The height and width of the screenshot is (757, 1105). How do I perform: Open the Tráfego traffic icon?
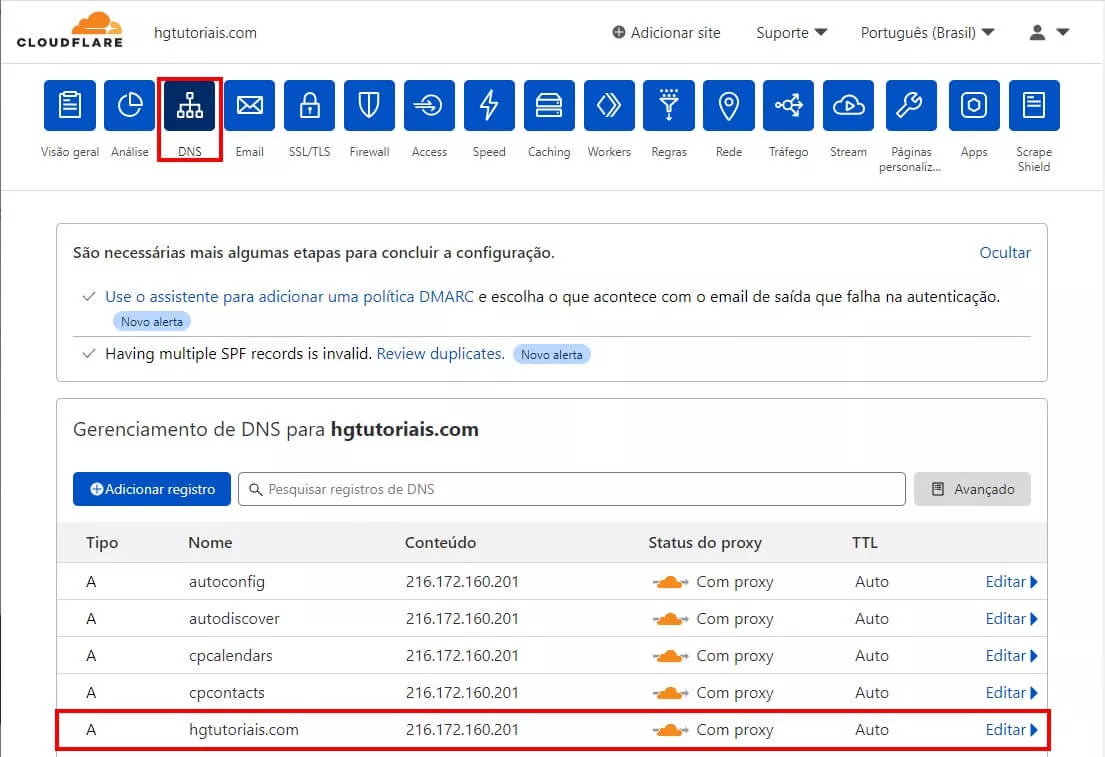coord(789,106)
